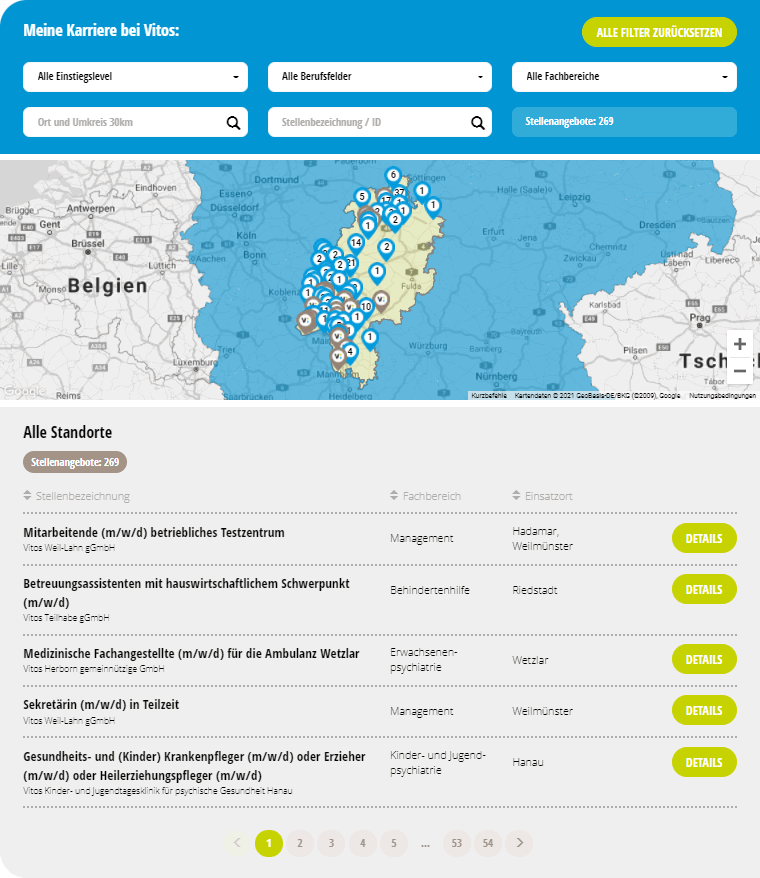Go to page 2 in pagination
The image size is (760, 878).
[300, 843]
